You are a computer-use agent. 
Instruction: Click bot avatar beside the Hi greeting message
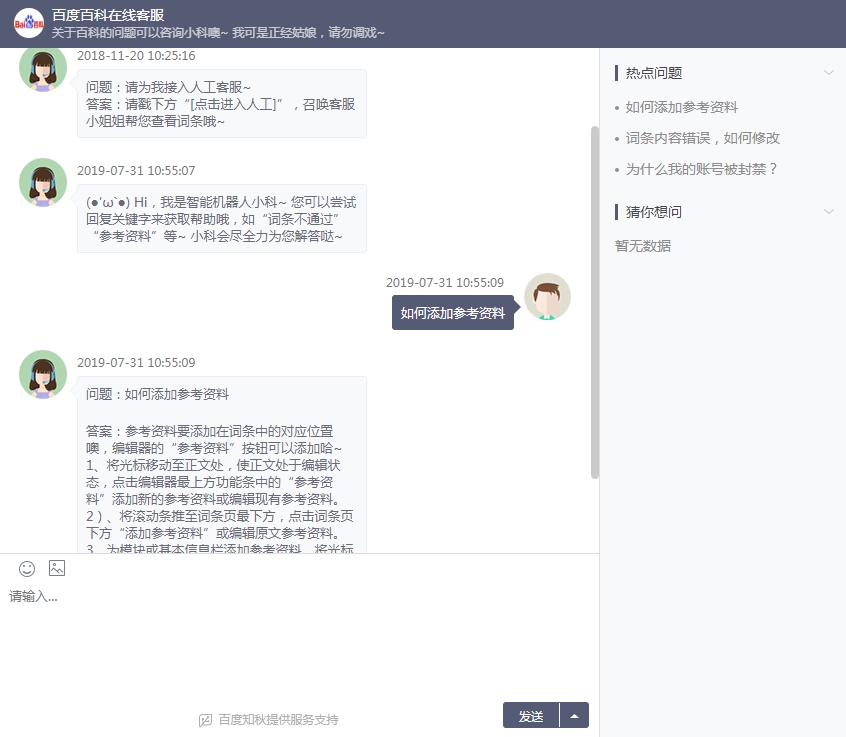tap(43, 182)
